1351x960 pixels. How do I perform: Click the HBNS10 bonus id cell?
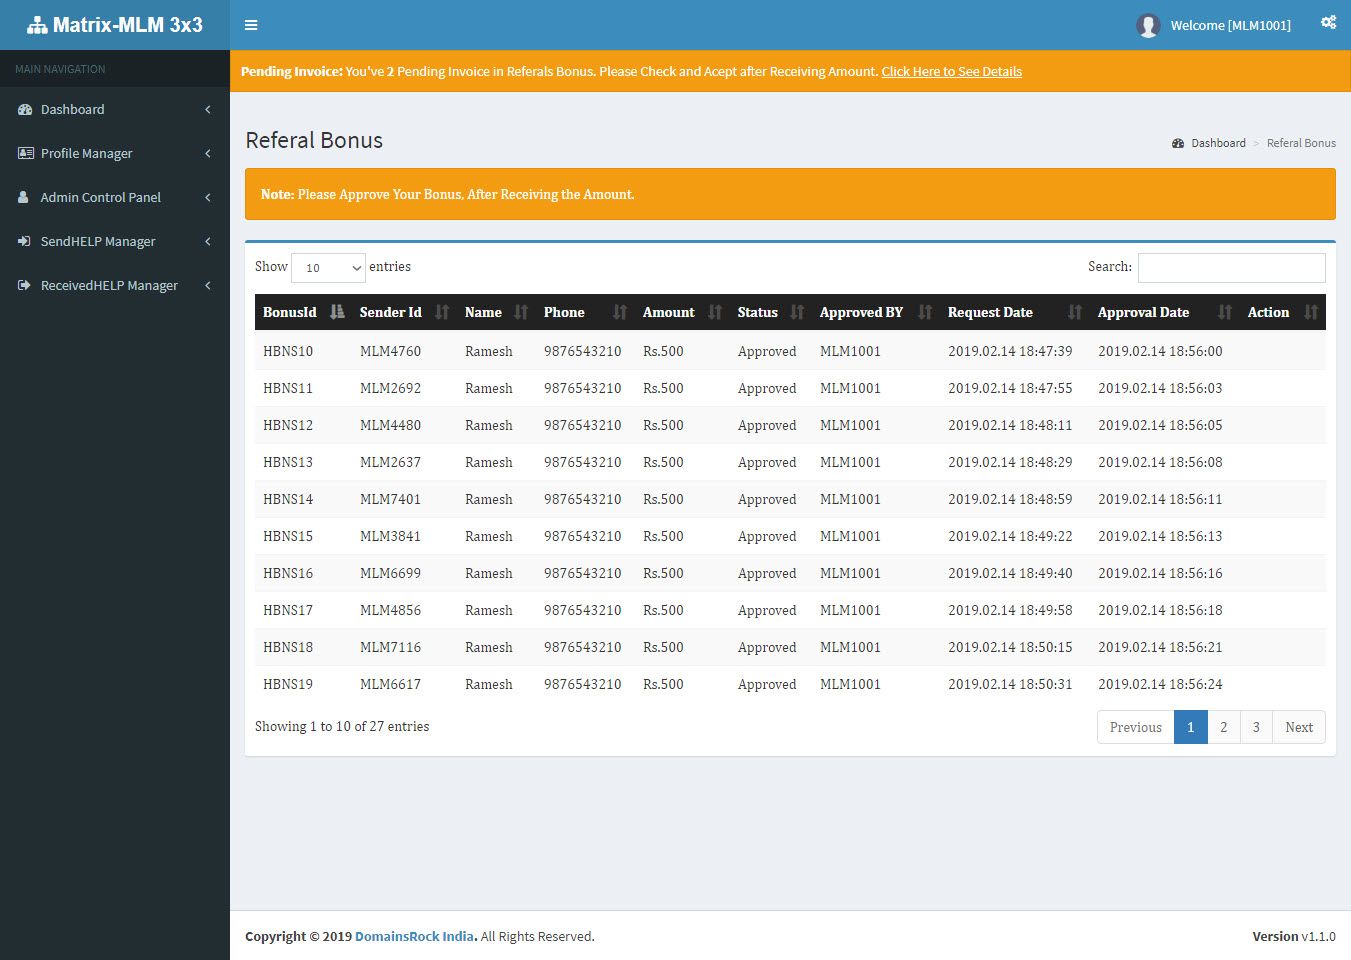point(288,351)
